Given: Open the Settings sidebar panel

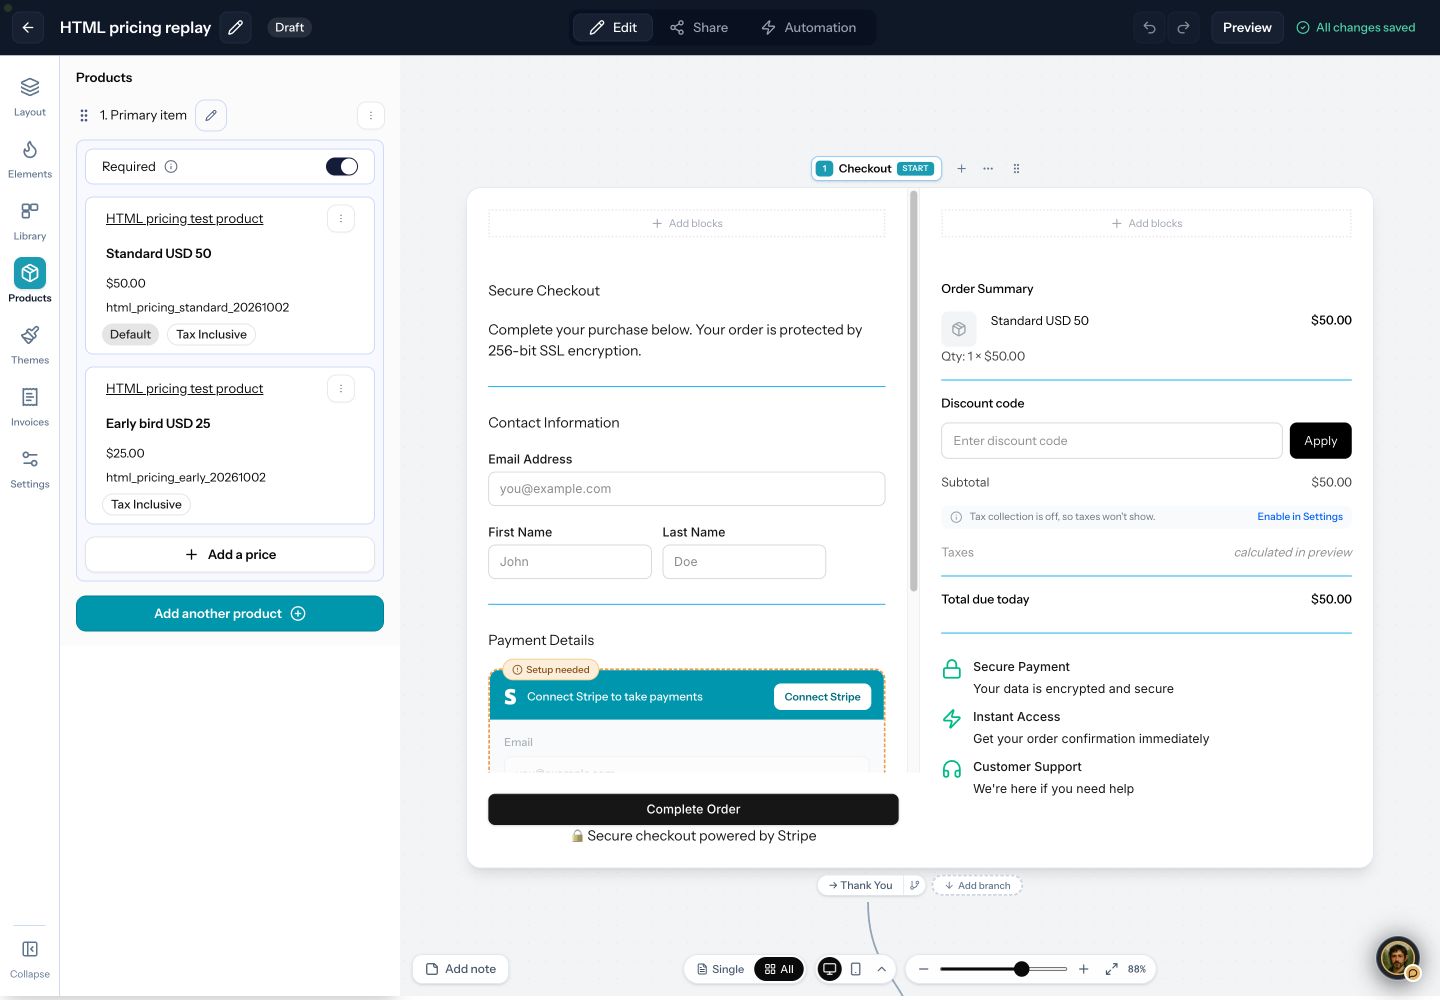Looking at the screenshot, I should click(x=30, y=469).
